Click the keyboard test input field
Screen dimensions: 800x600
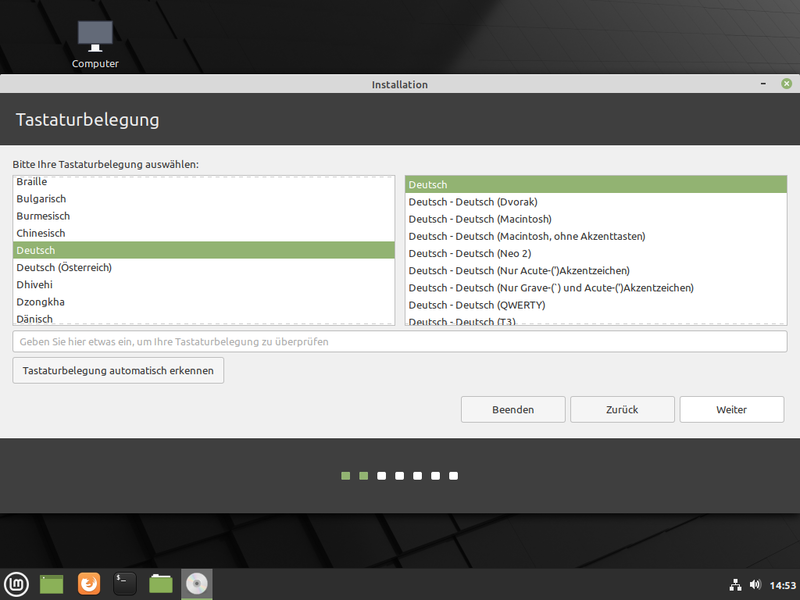click(x=398, y=342)
